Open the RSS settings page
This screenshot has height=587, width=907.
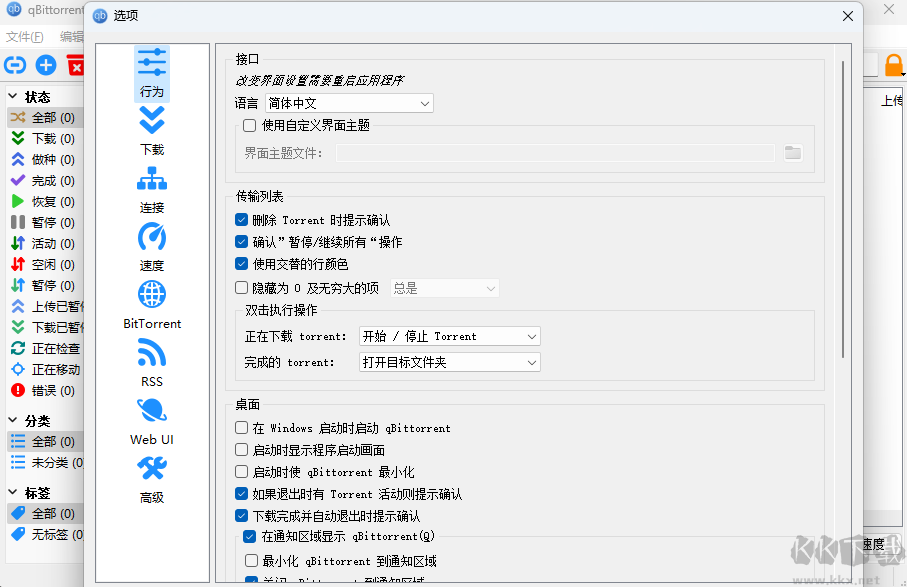152,363
